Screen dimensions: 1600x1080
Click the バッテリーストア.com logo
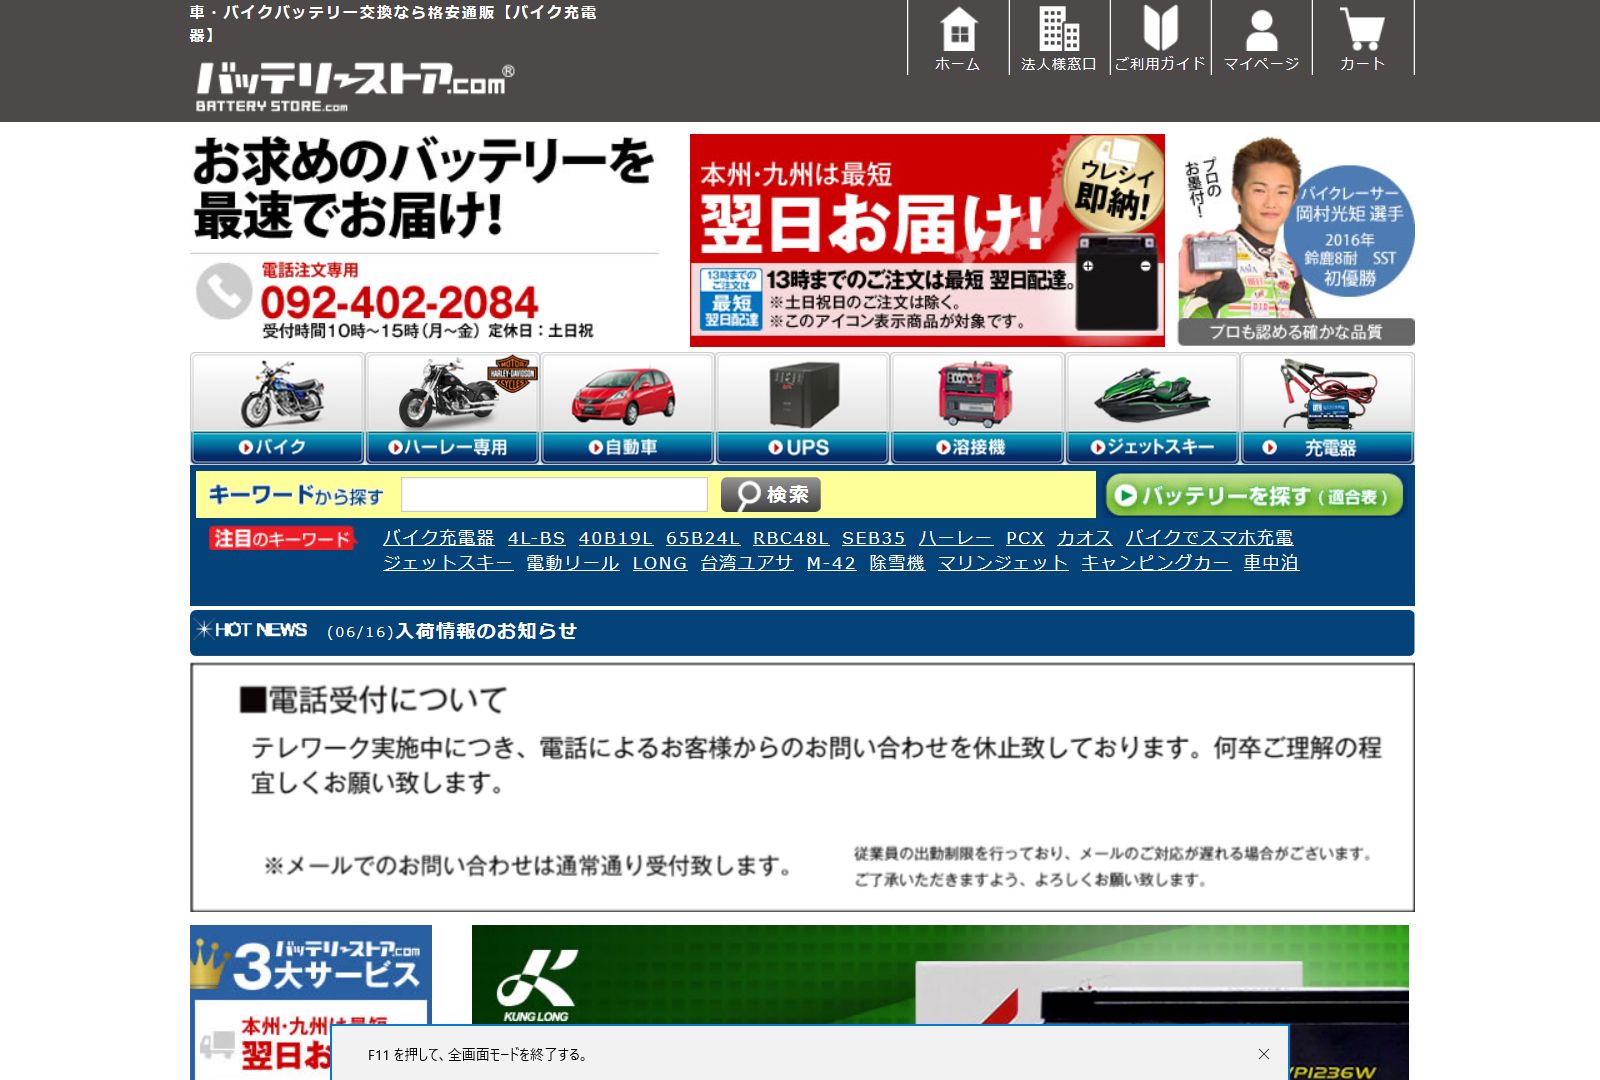pyautogui.click(x=355, y=87)
